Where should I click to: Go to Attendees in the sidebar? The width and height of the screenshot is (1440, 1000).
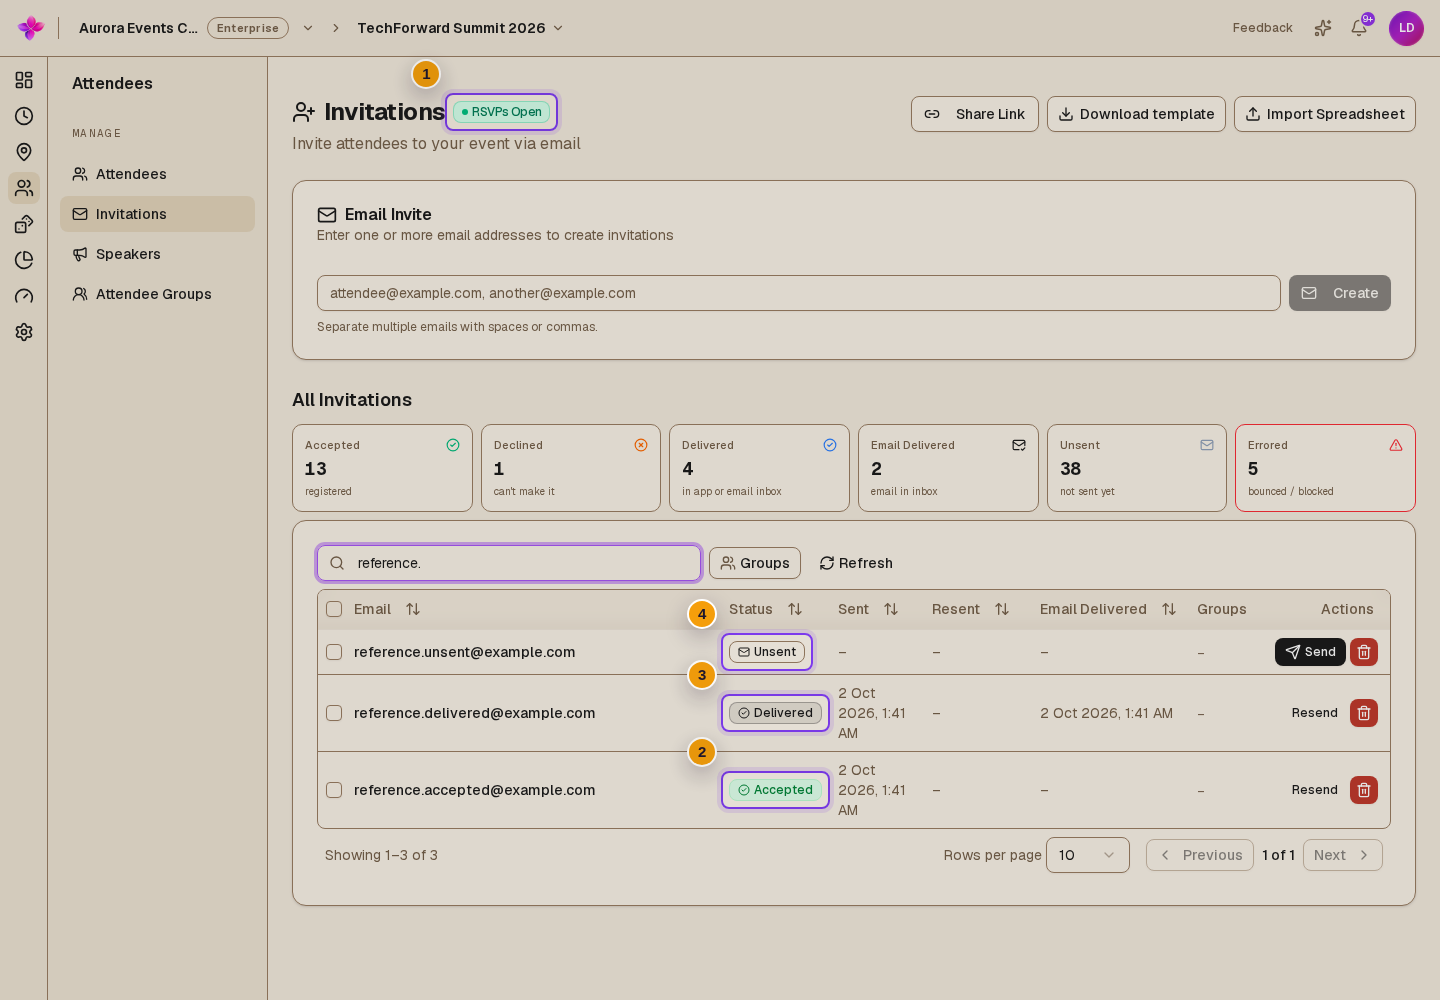click(157, 174)
